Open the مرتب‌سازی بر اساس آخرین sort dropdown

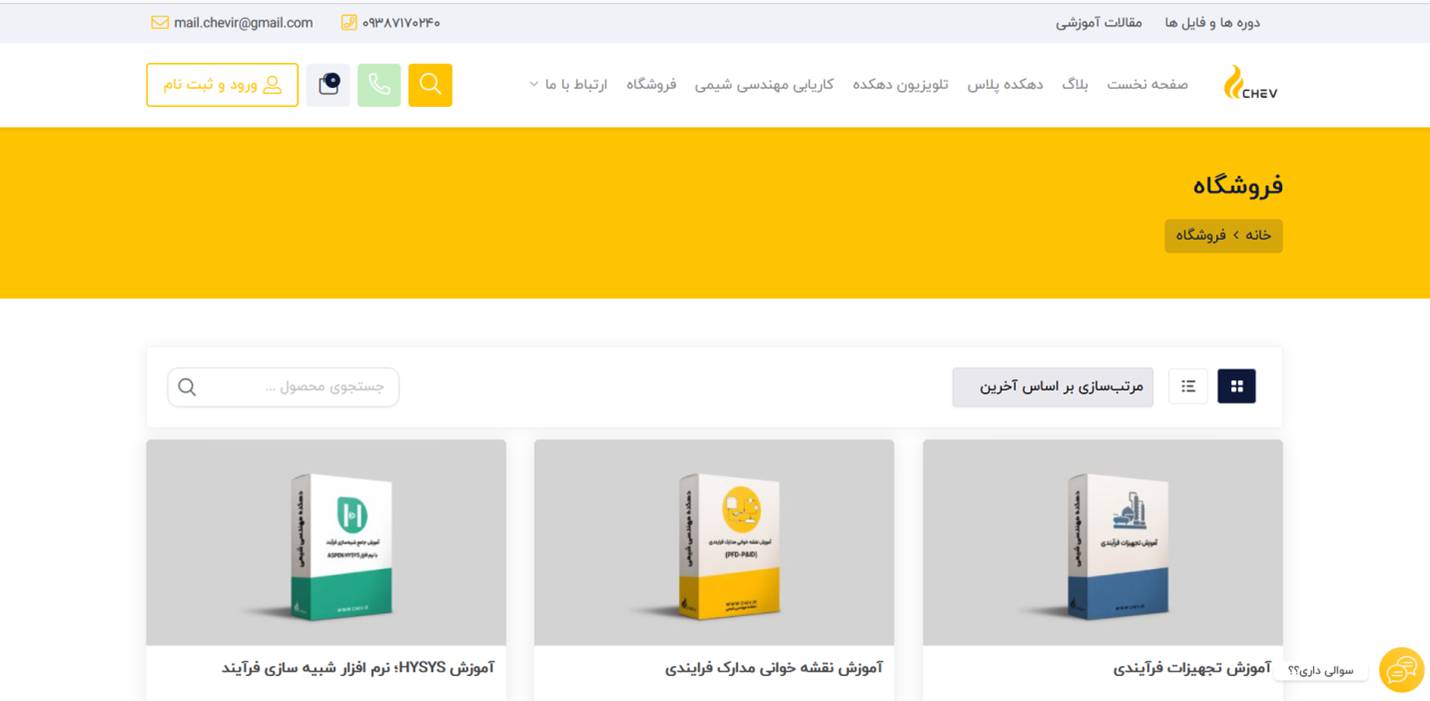click(1052, 387)
